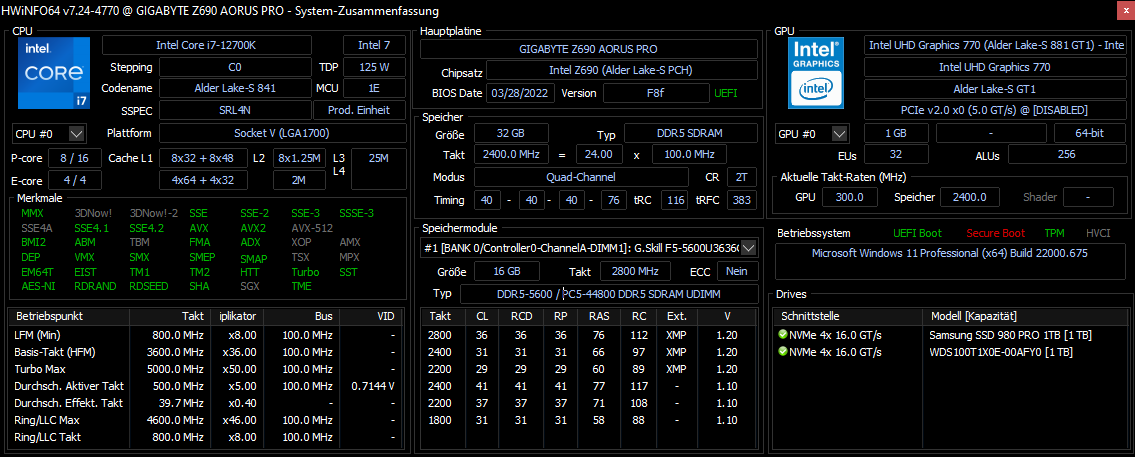
Task: Click the SGX feature flag
Action: (x=249, y=285)
